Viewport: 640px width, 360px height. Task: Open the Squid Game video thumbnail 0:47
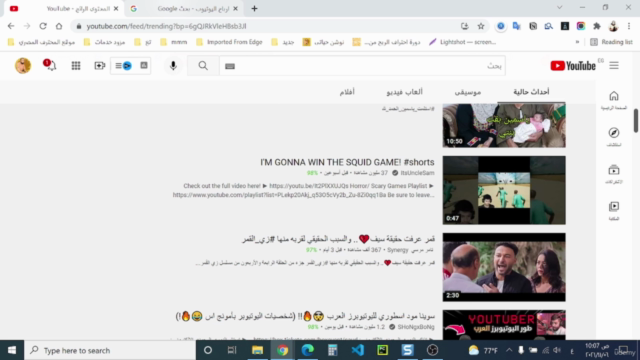click(504, 190)
